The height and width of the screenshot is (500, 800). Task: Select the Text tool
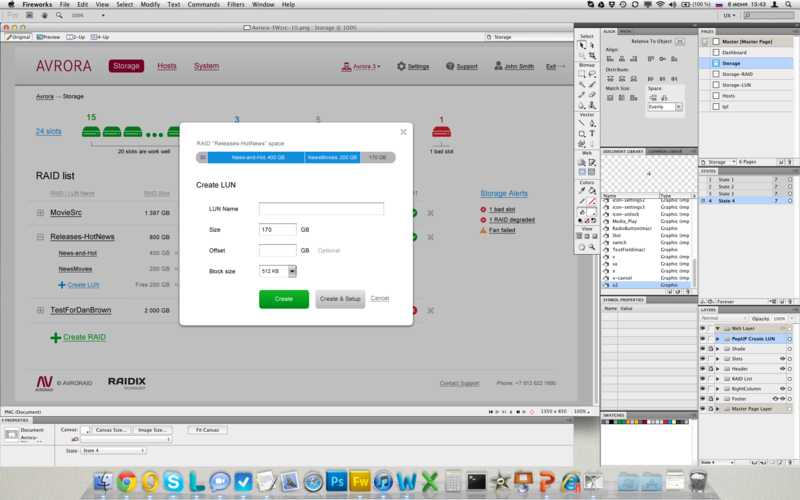coord(592,134)
